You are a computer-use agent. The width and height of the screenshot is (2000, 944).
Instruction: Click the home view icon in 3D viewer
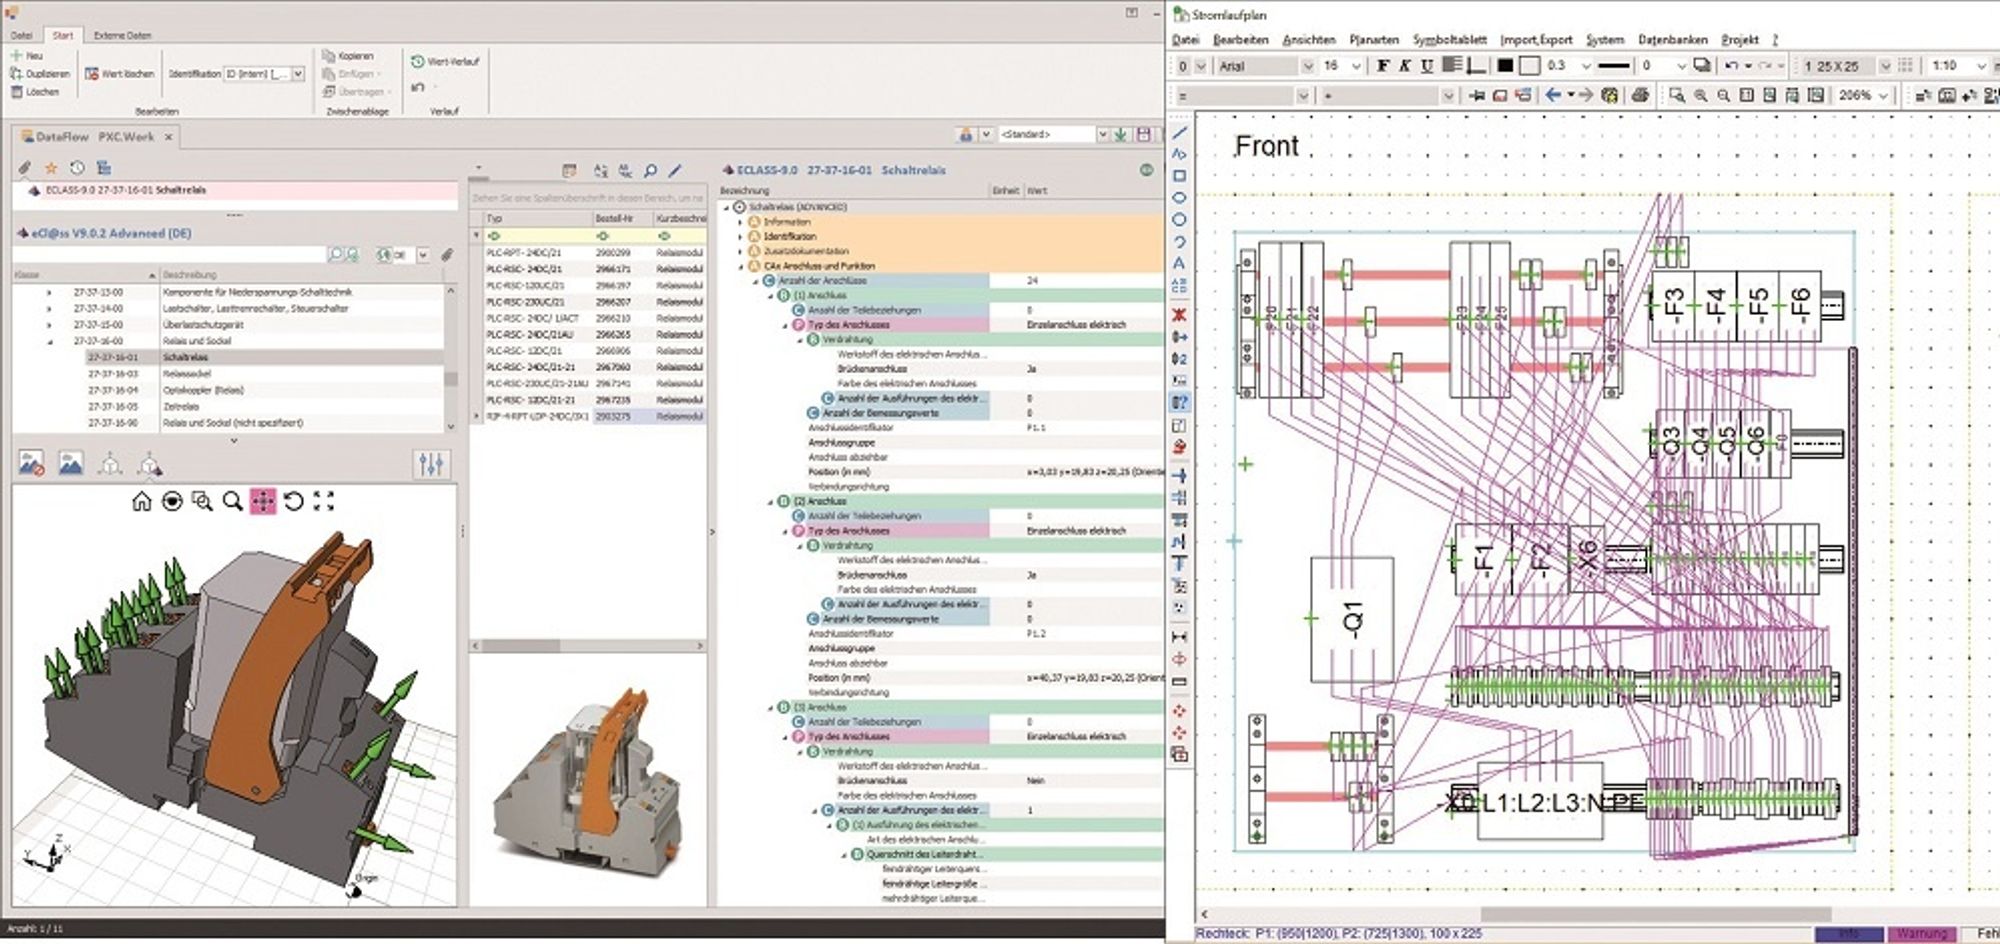[x=142, y=501]
